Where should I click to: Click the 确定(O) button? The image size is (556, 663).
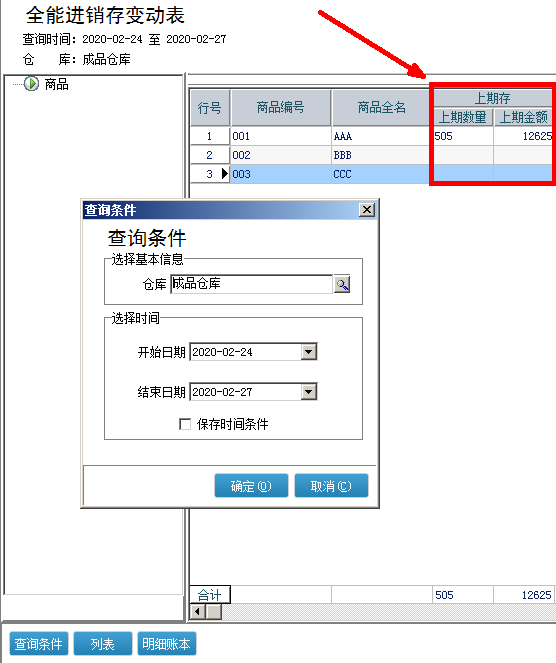click(x=251, y=486)
